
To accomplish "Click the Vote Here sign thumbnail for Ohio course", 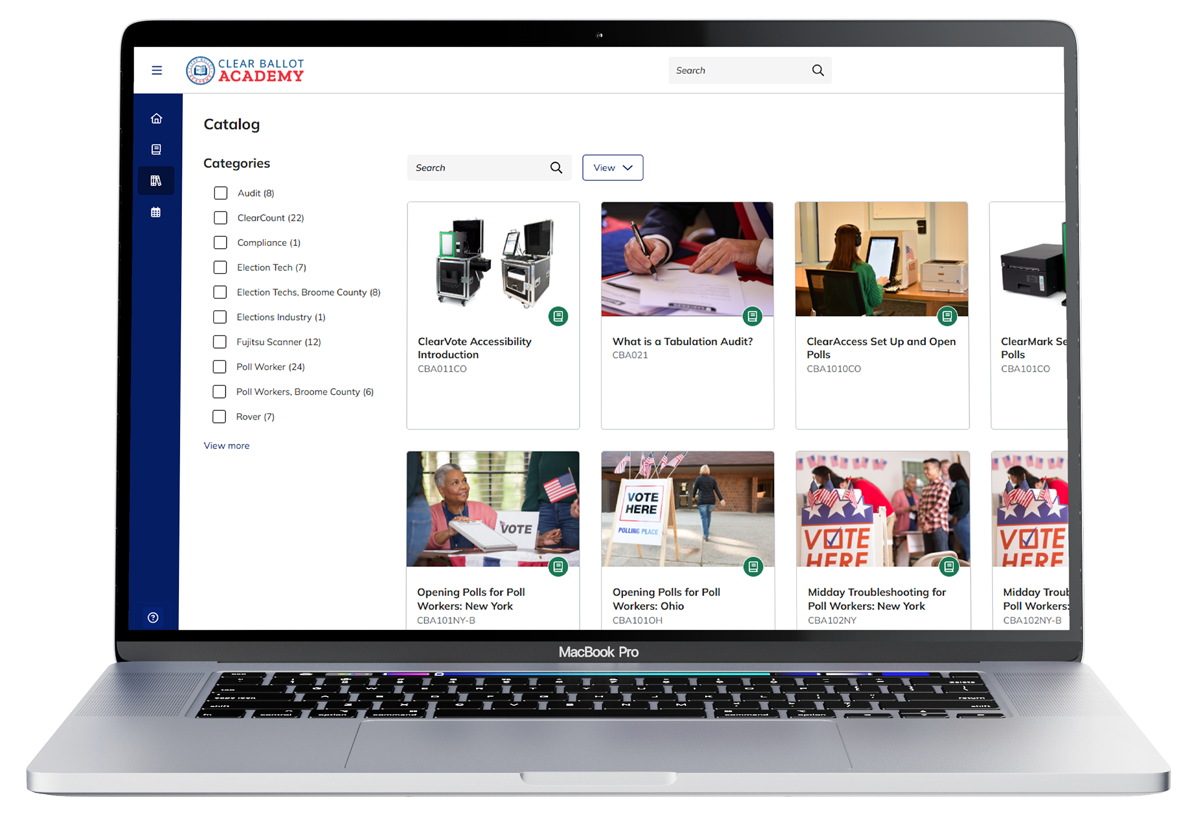I will point(687,509).
